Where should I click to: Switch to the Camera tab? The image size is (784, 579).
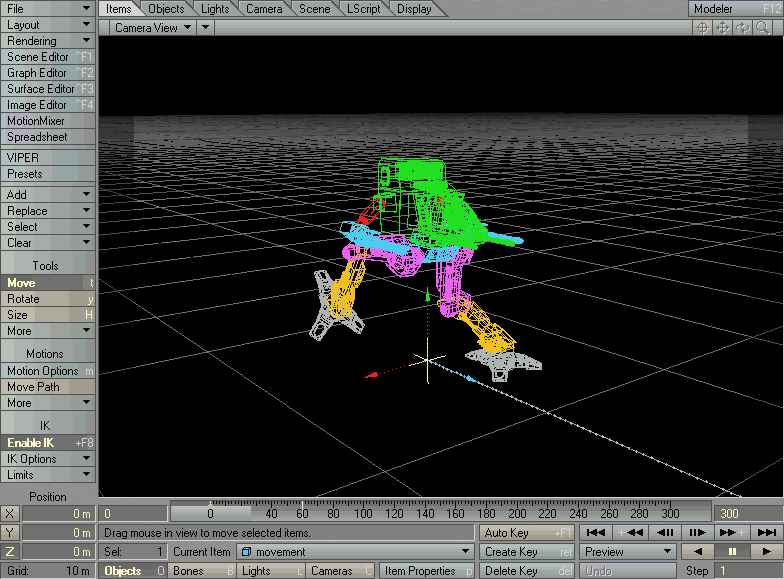pos(264,8)
